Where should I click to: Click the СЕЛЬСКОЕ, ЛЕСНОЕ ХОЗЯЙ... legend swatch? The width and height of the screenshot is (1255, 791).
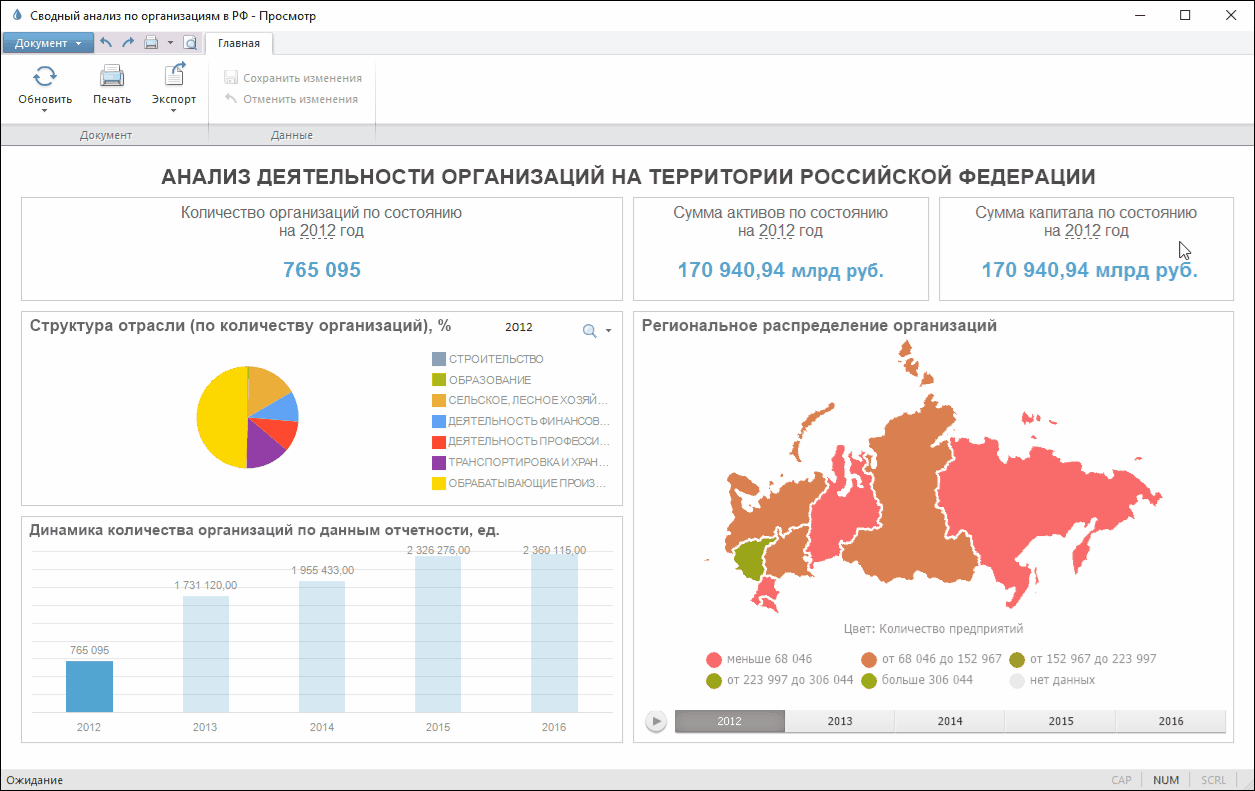pos(438,400)
